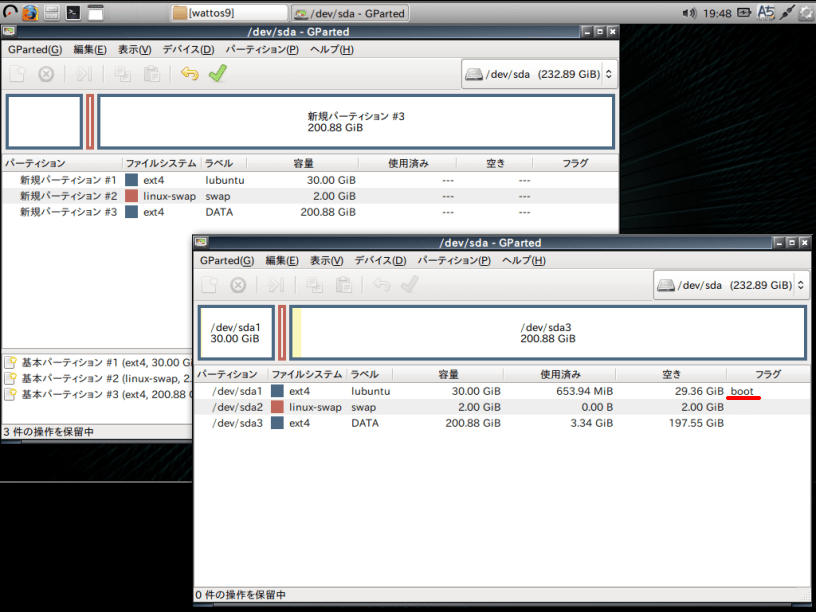The image size is (816, 612).
Task: Click the greyed Apply checkmark in front window
Action: coord(410,284)
